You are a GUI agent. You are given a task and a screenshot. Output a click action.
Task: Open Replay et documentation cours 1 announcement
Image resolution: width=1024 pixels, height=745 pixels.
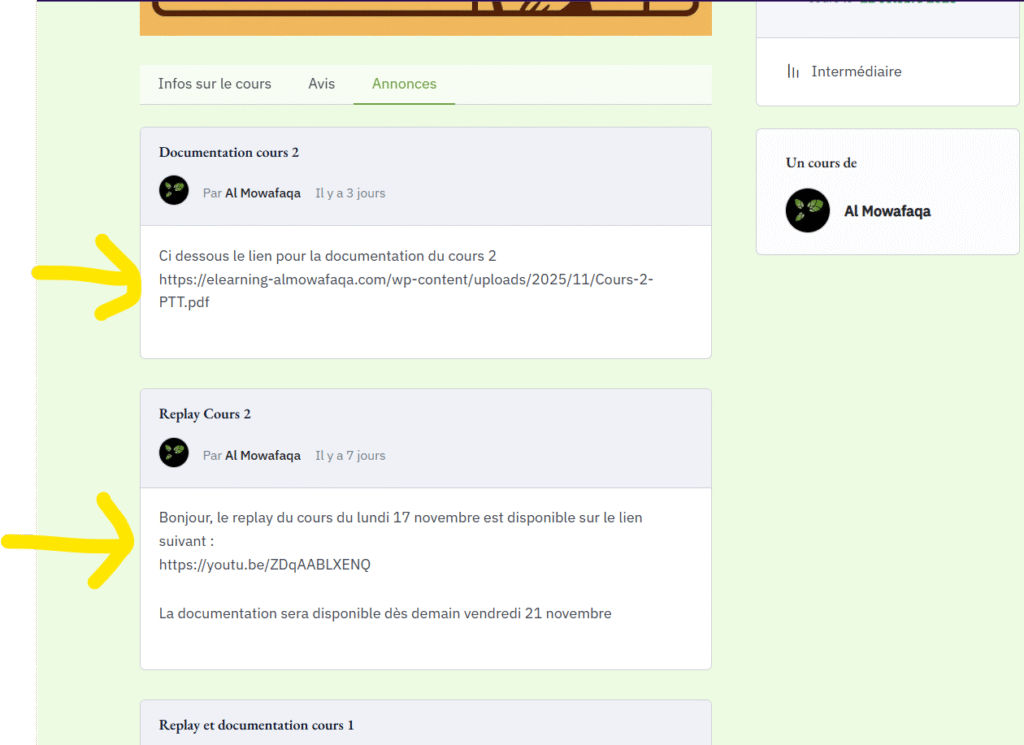pos(256,725)
